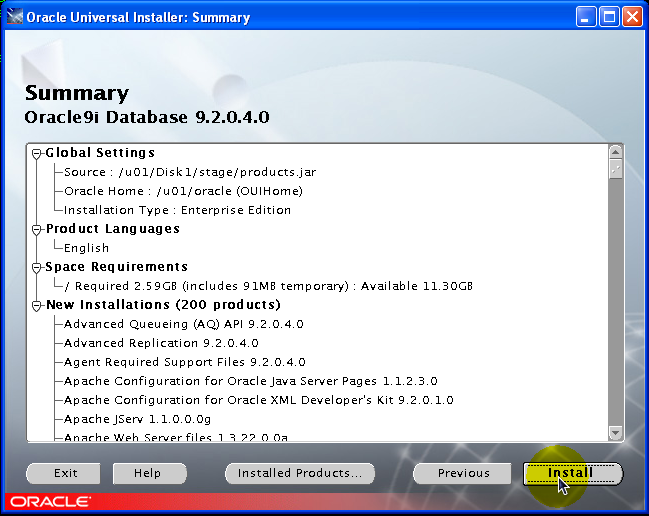Collapse the New Installations node
Image resolution: width=649 pixels, height=516 pixels.
point(36,306)
